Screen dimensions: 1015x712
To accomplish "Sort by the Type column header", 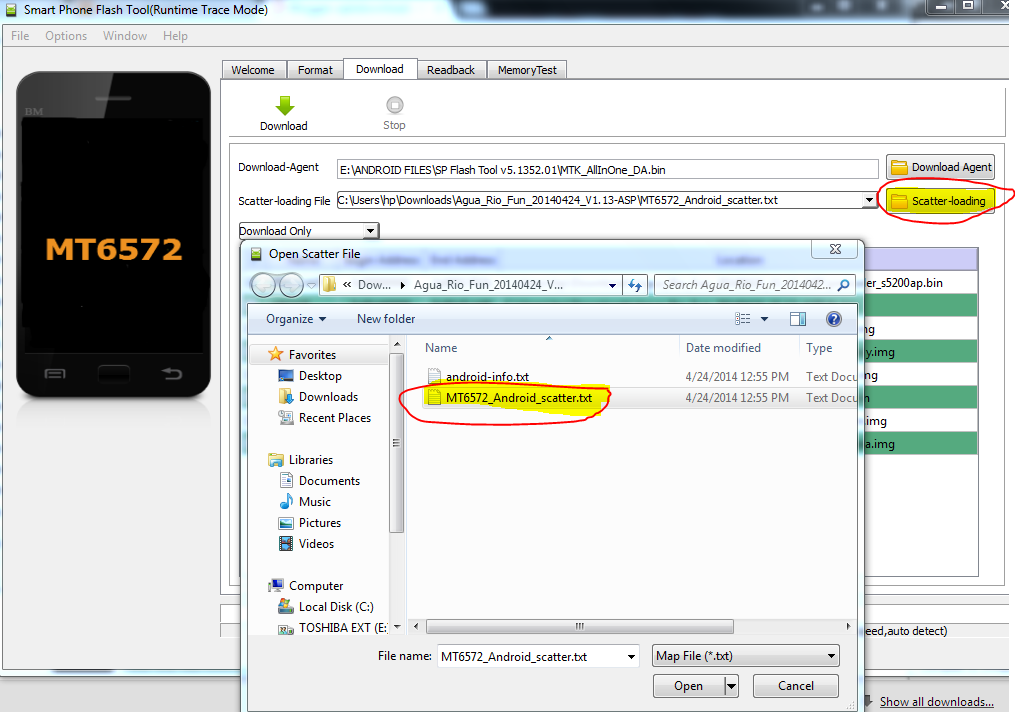I will [x=819, y=348].
